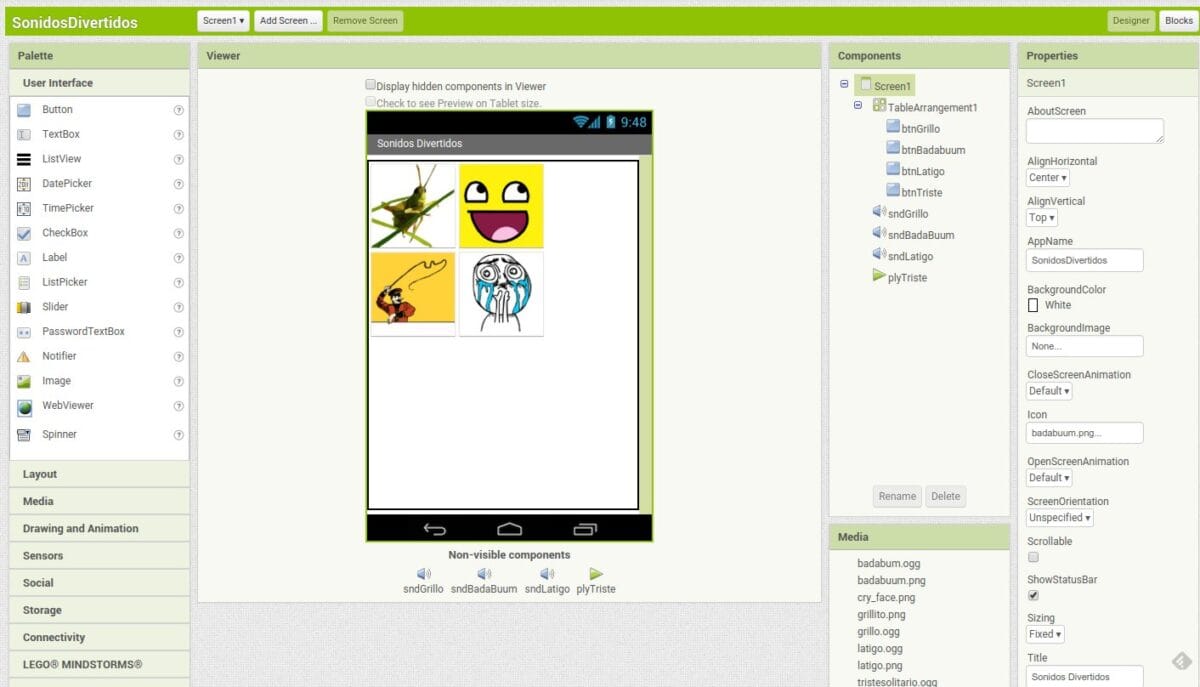Select the Button component in the Palette

[x=59, y=109]
